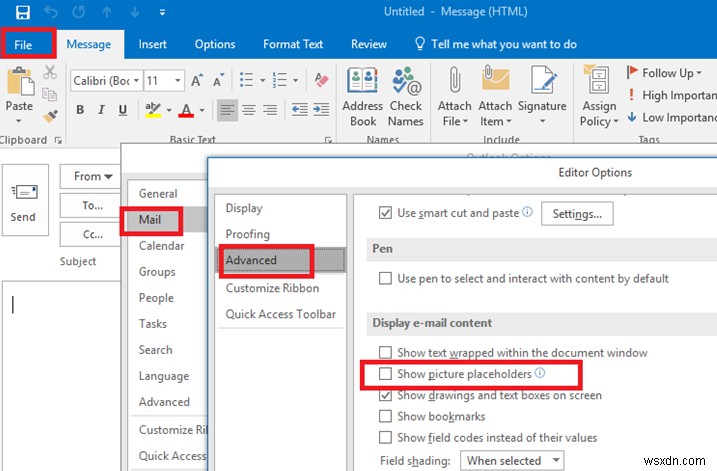Uncheck Show drawings and text boxes
This screenshot has width=717, height=471.
click(x=385, y=395)
